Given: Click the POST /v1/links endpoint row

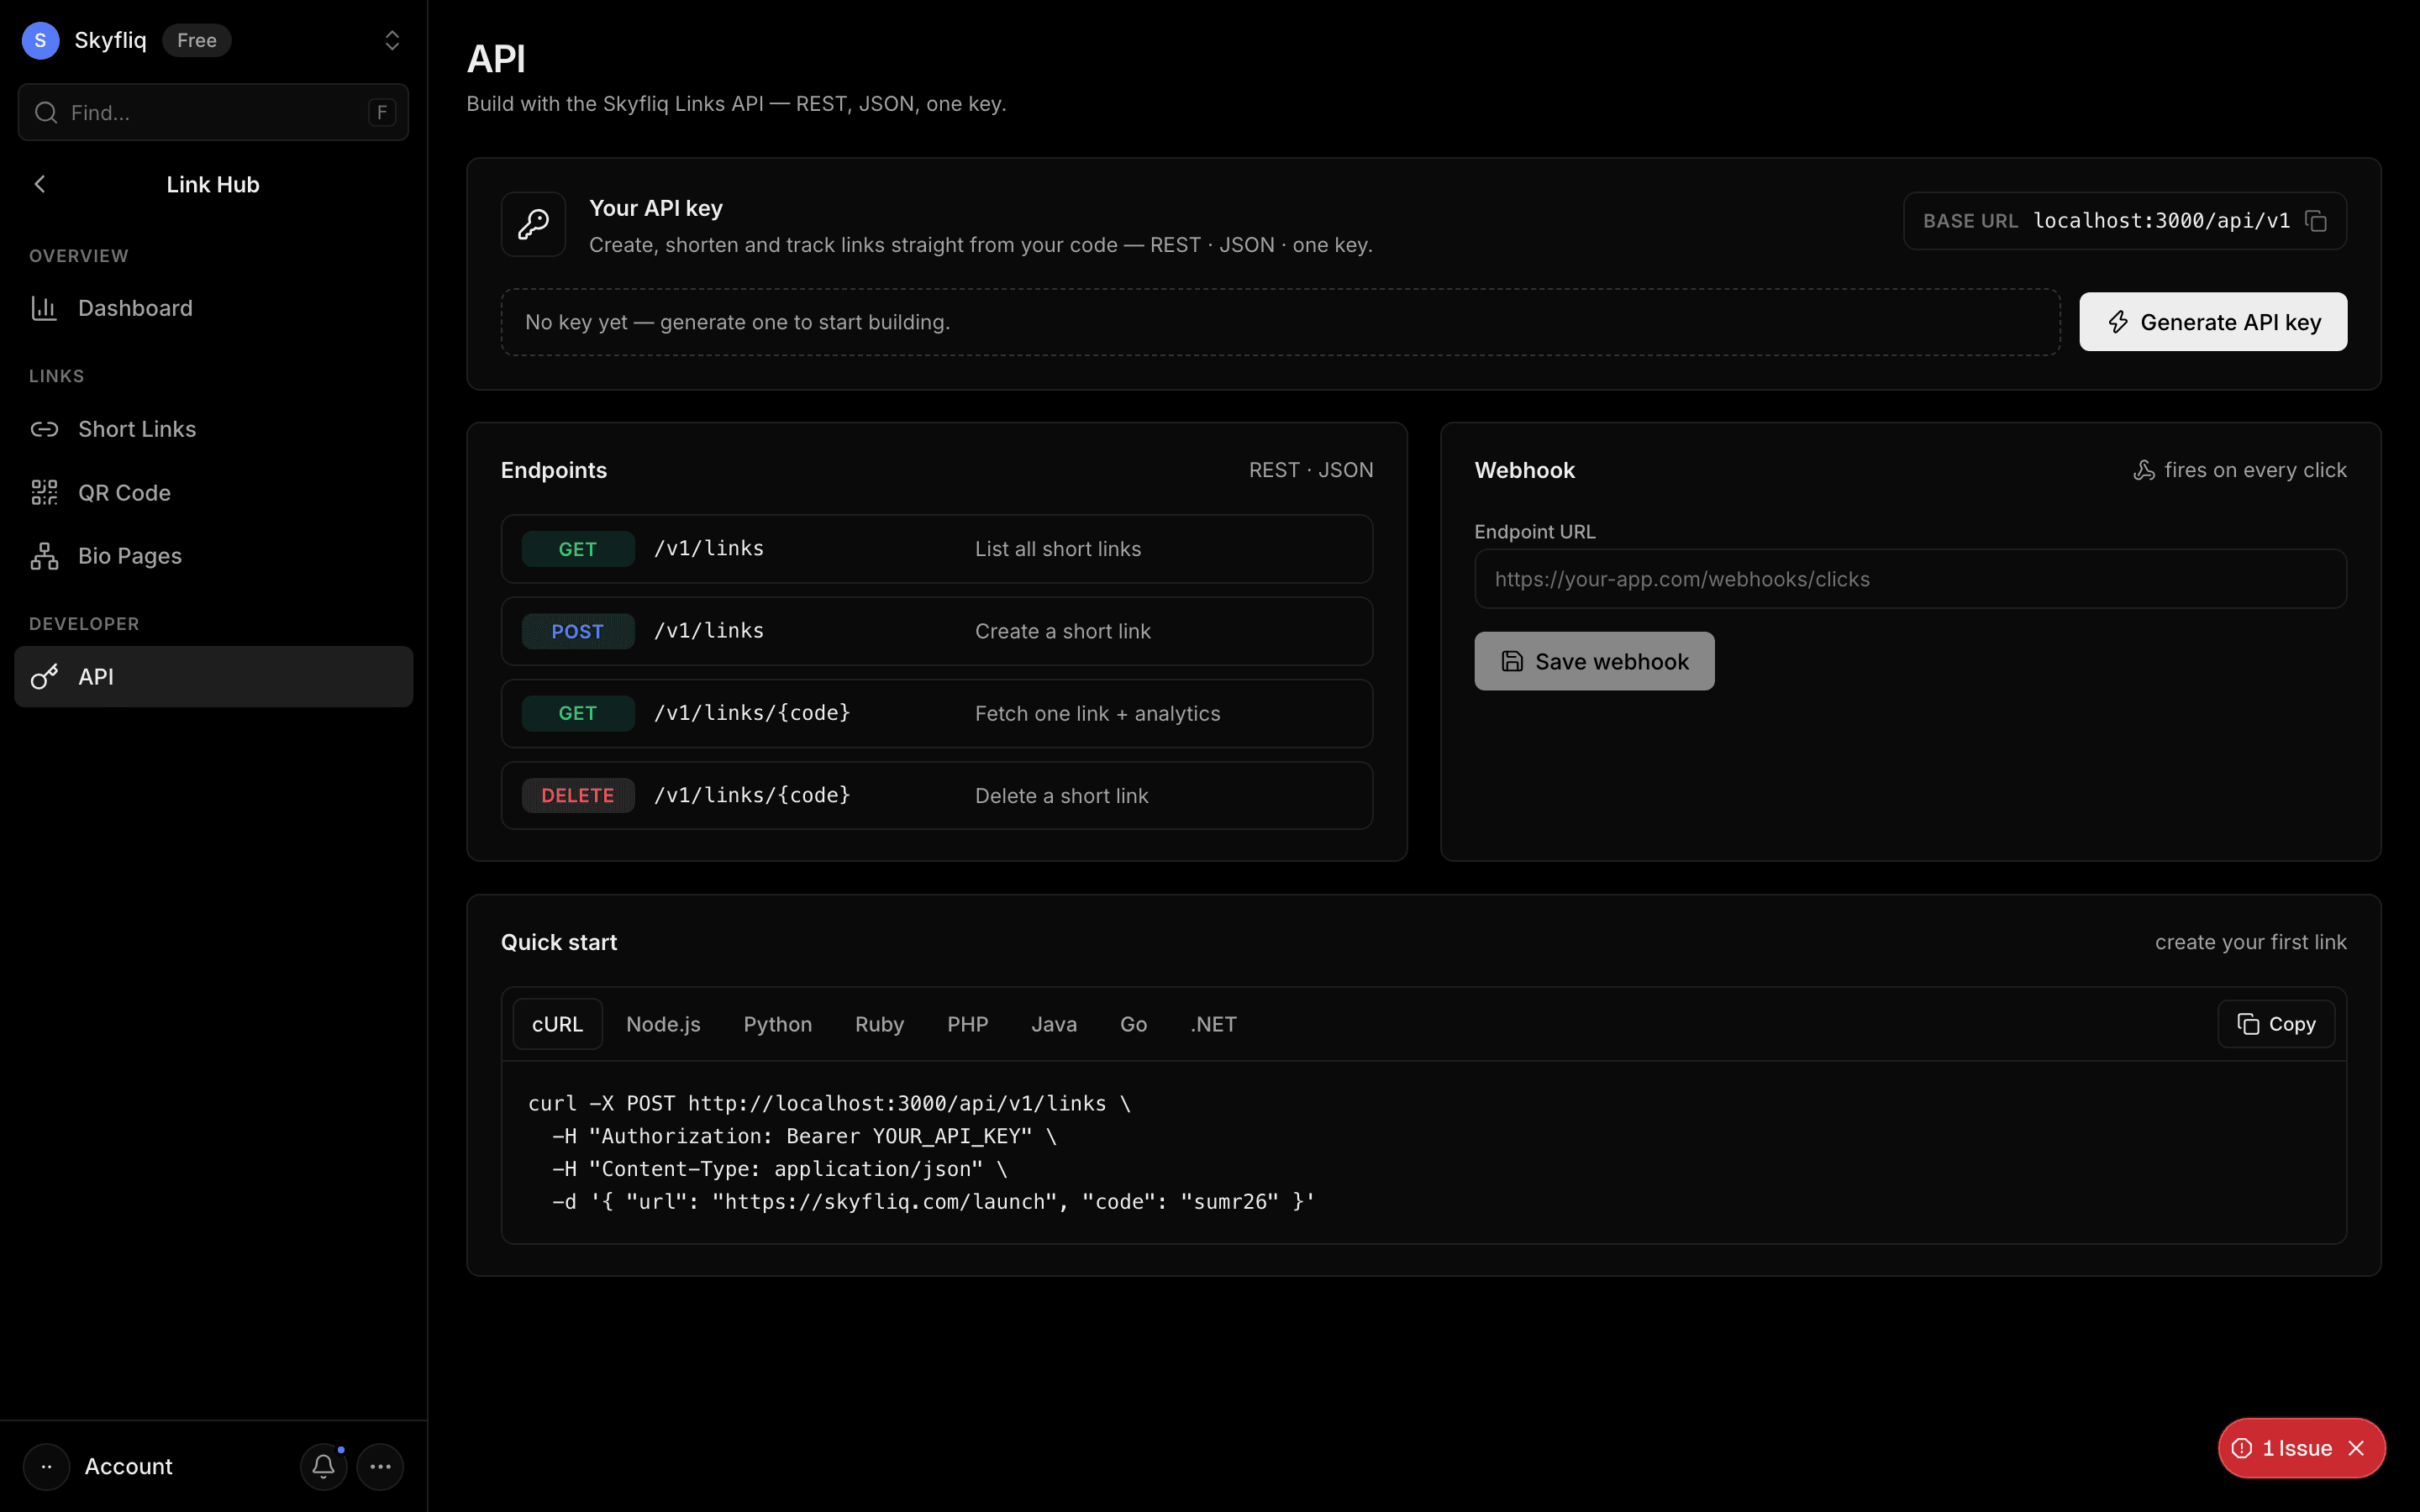Looking at the screenshot, I should point(937,631).
